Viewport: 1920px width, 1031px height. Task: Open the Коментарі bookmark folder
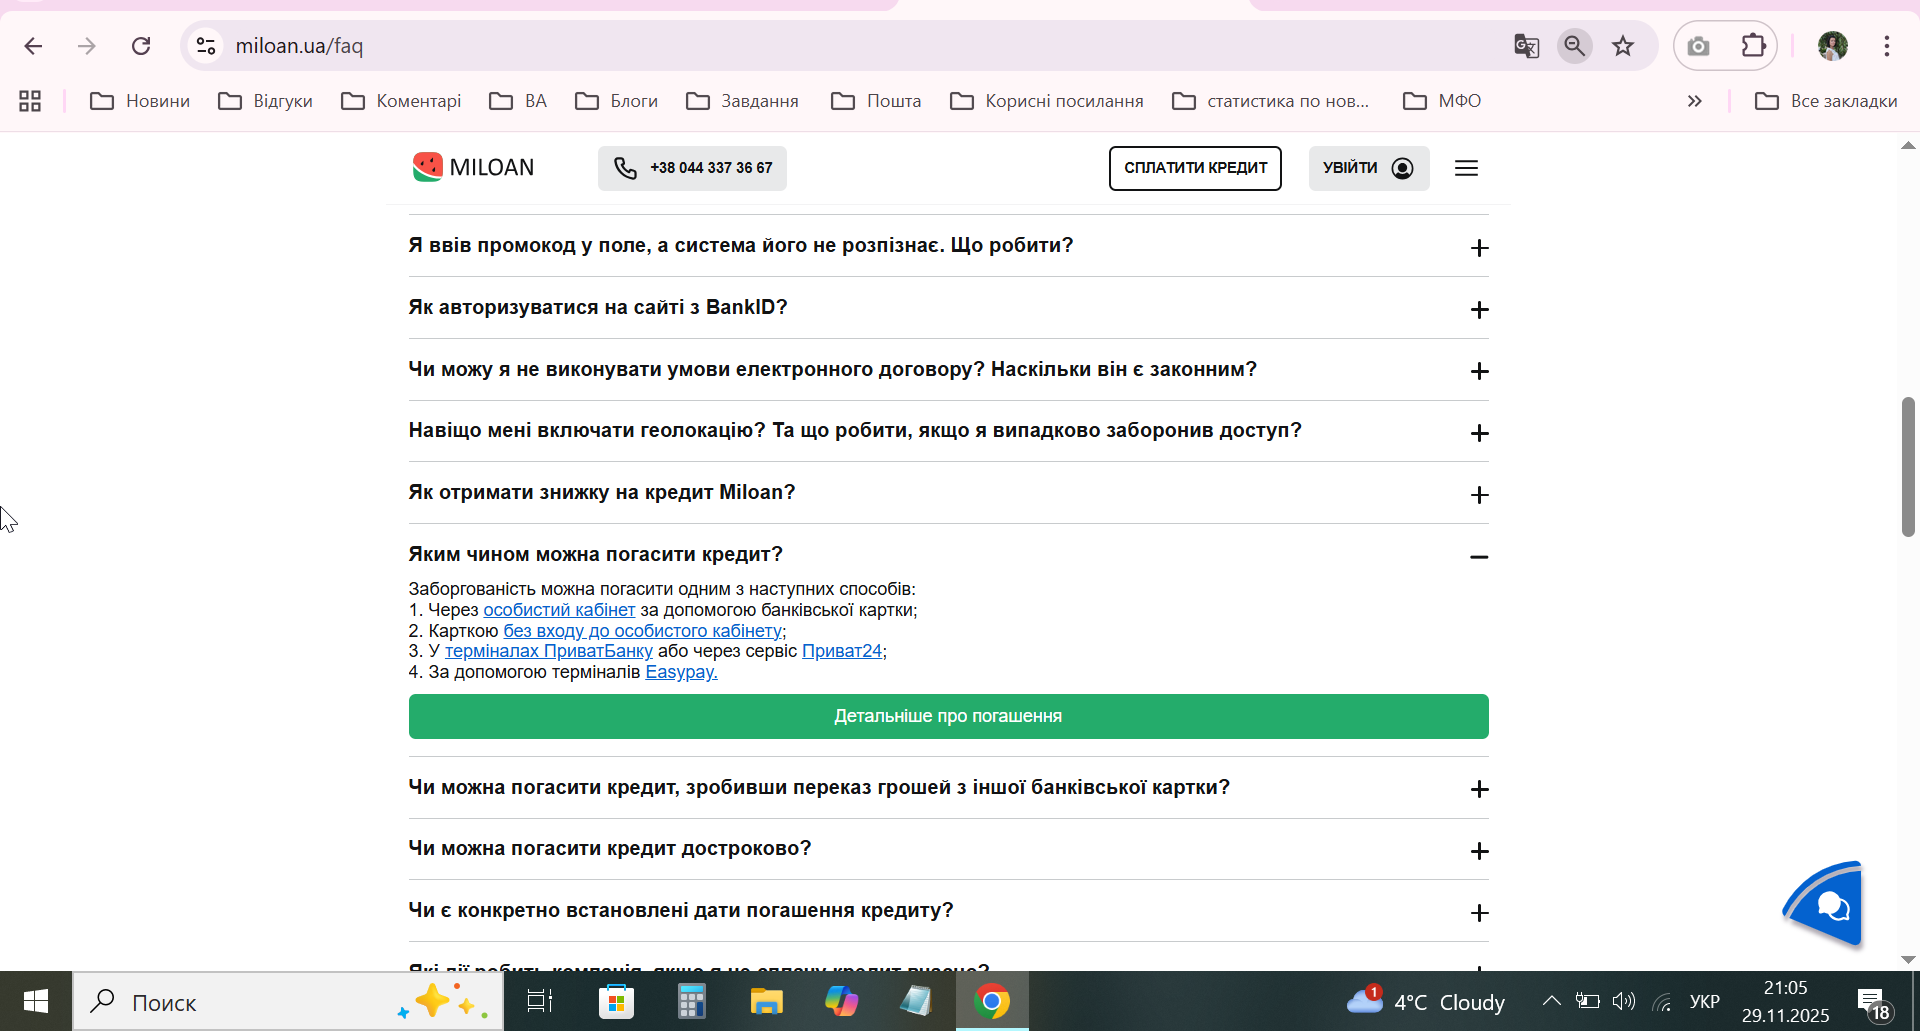coord(401,101)
